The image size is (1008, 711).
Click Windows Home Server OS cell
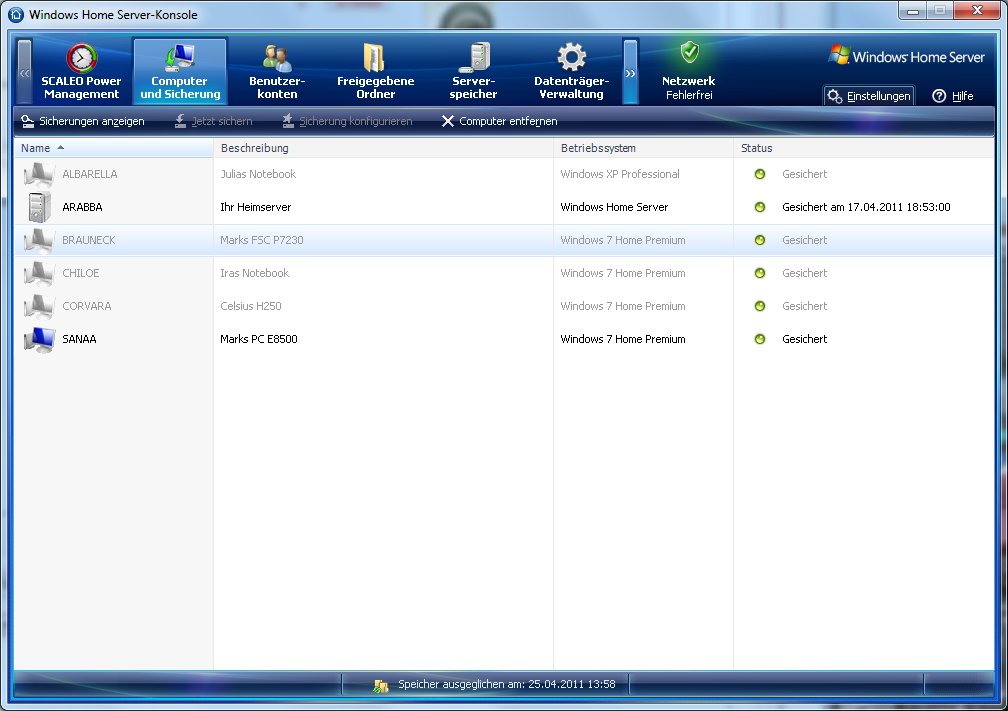coord(614,207)
